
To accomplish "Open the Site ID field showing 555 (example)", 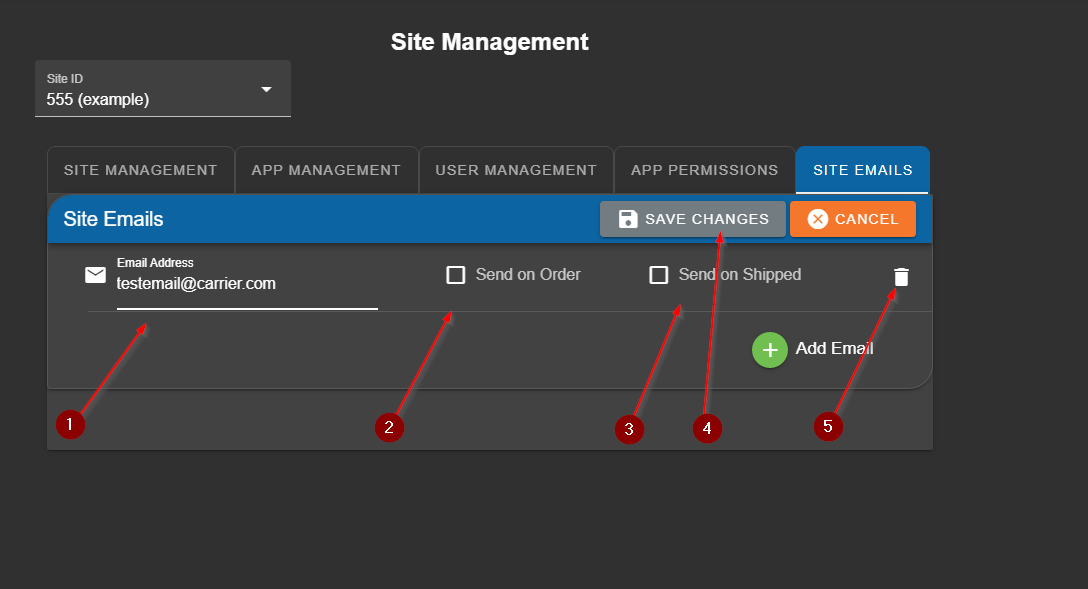I will (x=150, y=99).
